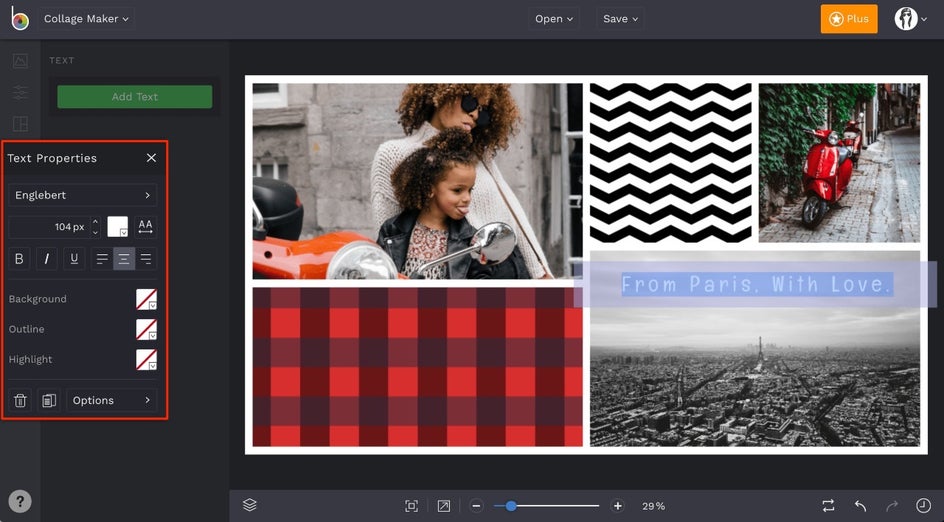This screenshot has height=522, width=944.
Task: Open the help question mark icon
Action: 20,502
